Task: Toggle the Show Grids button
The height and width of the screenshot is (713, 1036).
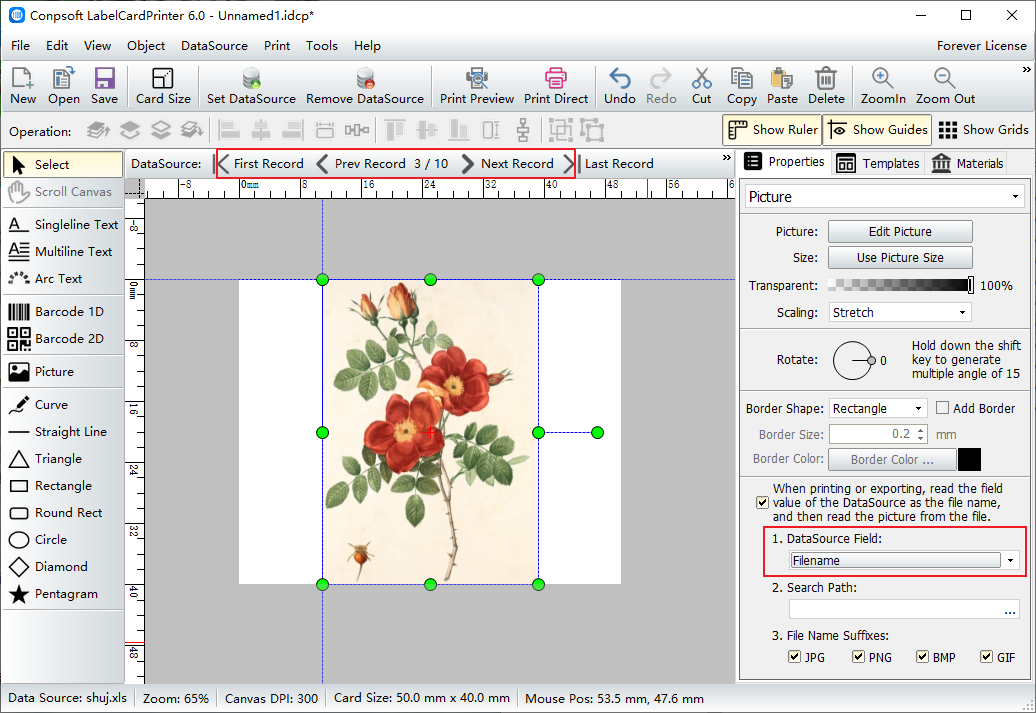Action: pos(983,130)
